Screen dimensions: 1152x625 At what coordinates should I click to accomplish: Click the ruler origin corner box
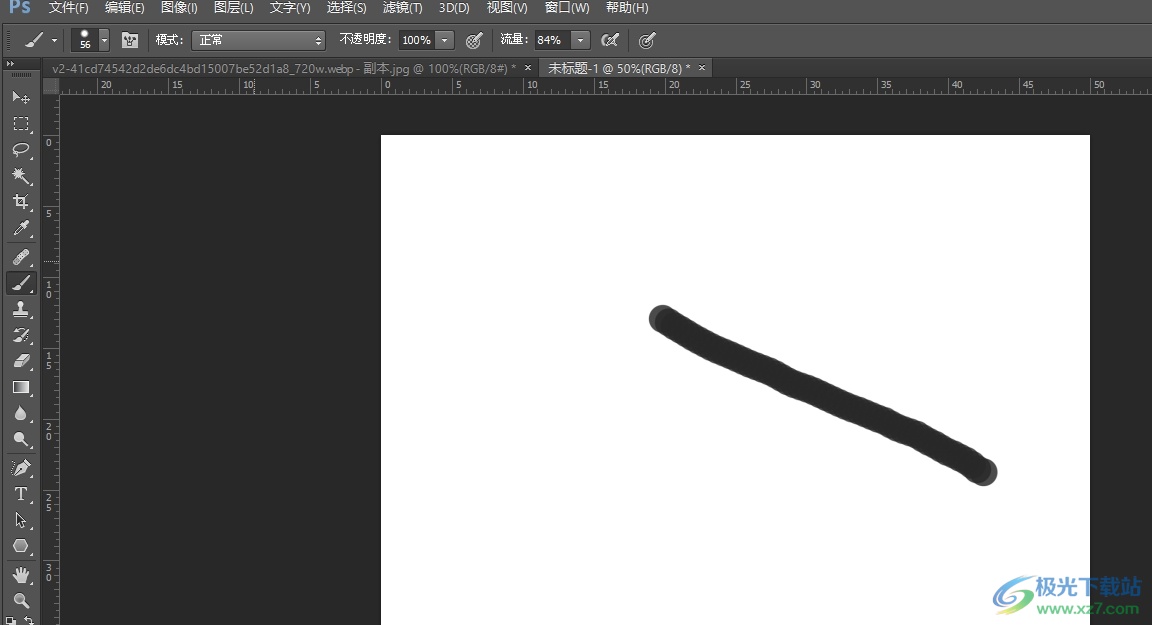click(51, 86)
